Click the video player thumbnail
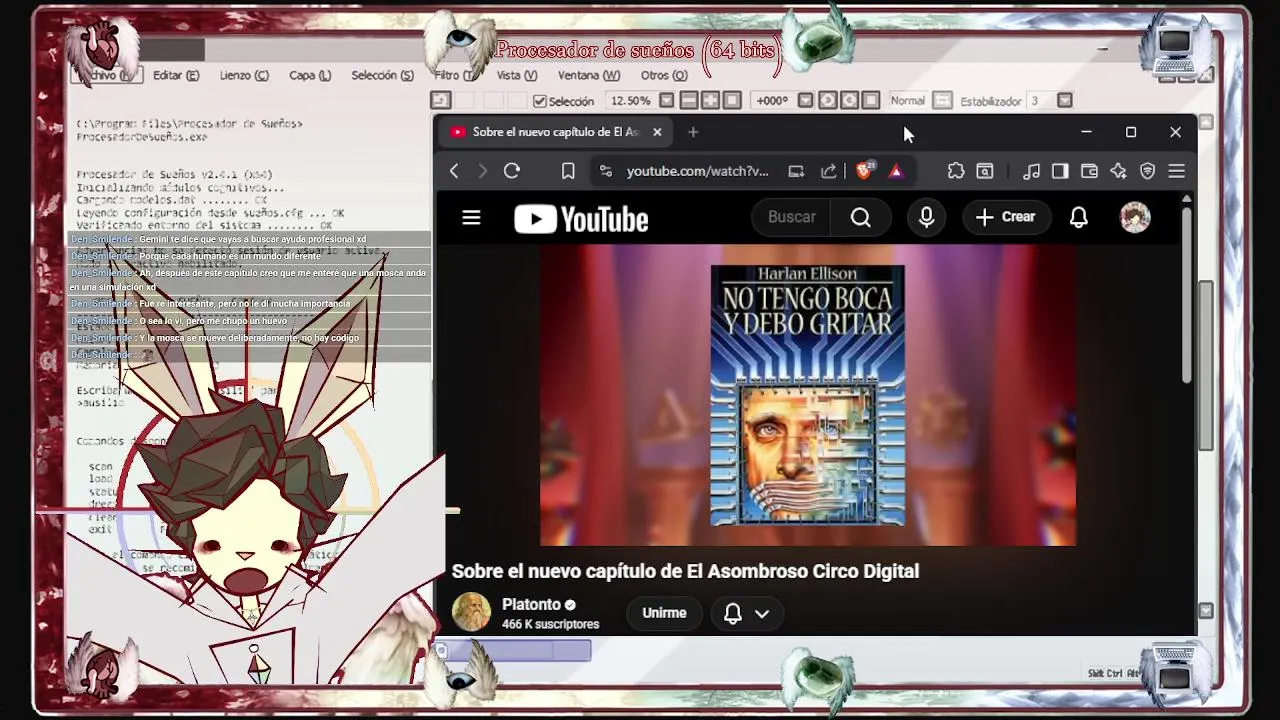 [808, 395]
